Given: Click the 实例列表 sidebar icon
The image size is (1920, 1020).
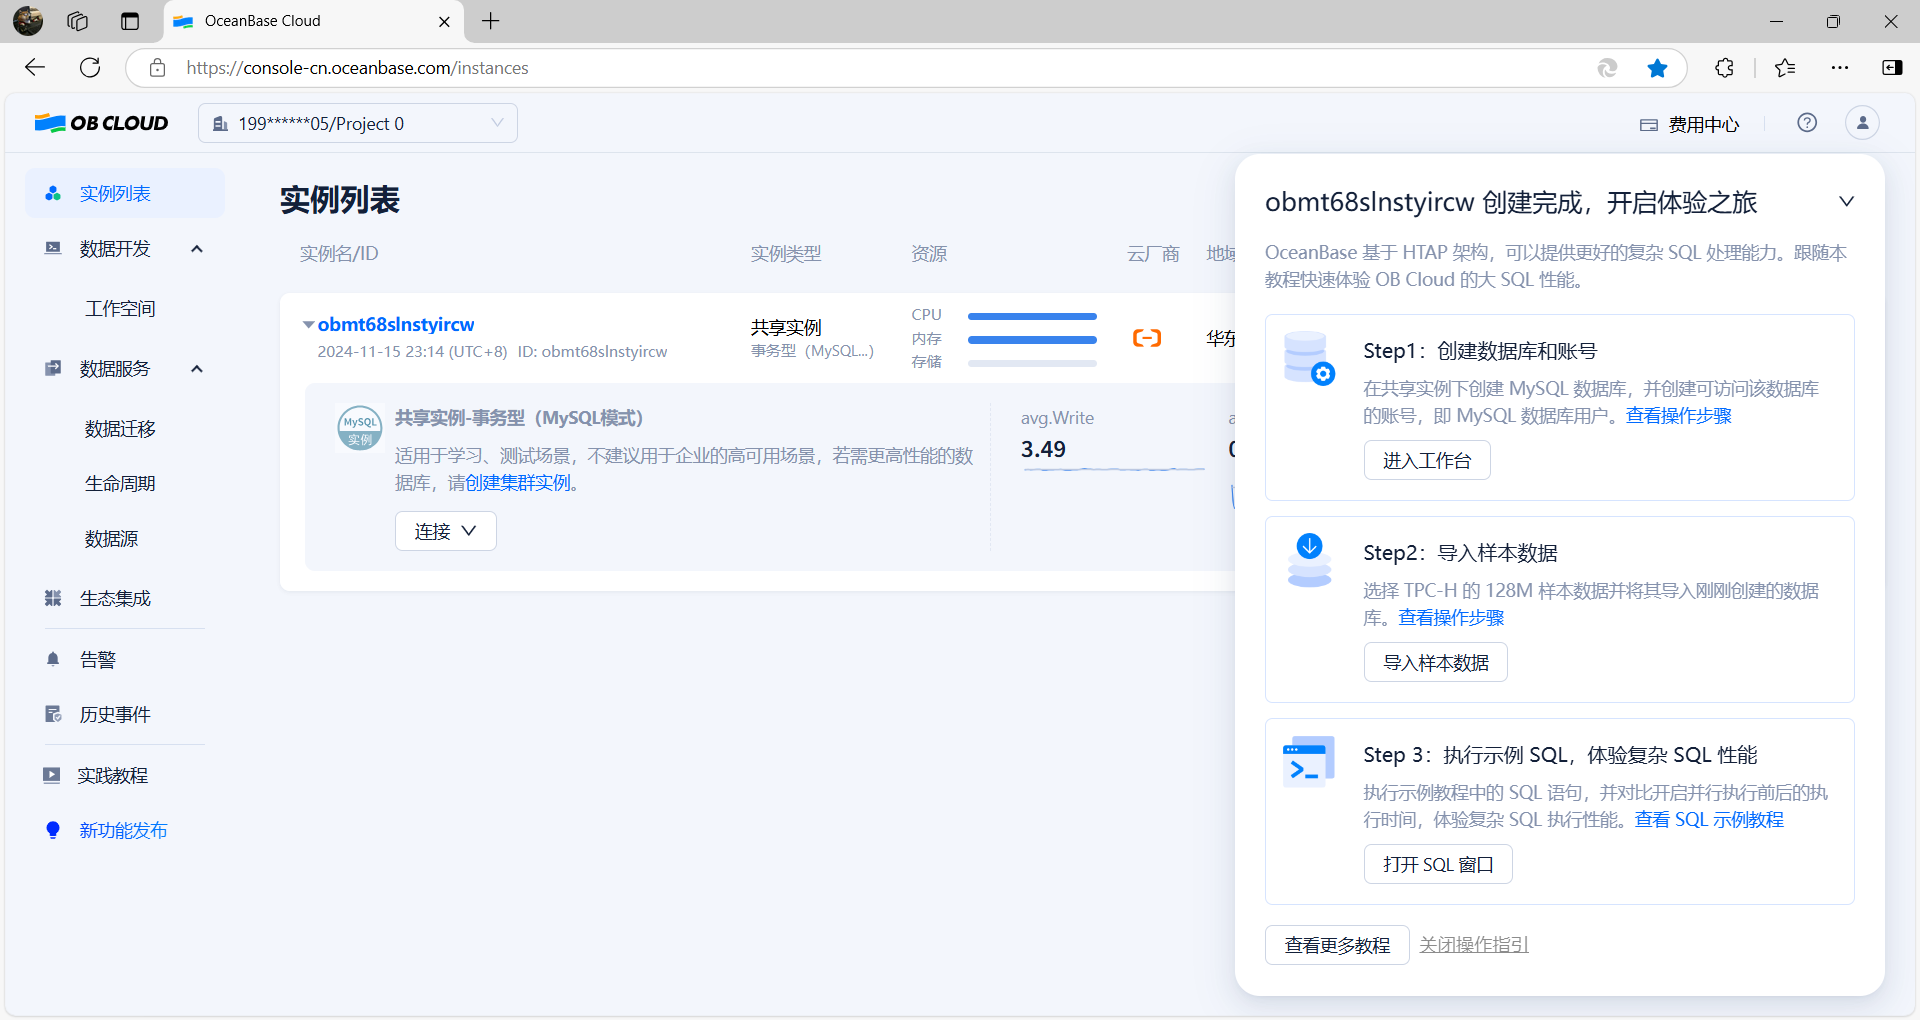Looking at the screenshot, I should pos(53,193).
